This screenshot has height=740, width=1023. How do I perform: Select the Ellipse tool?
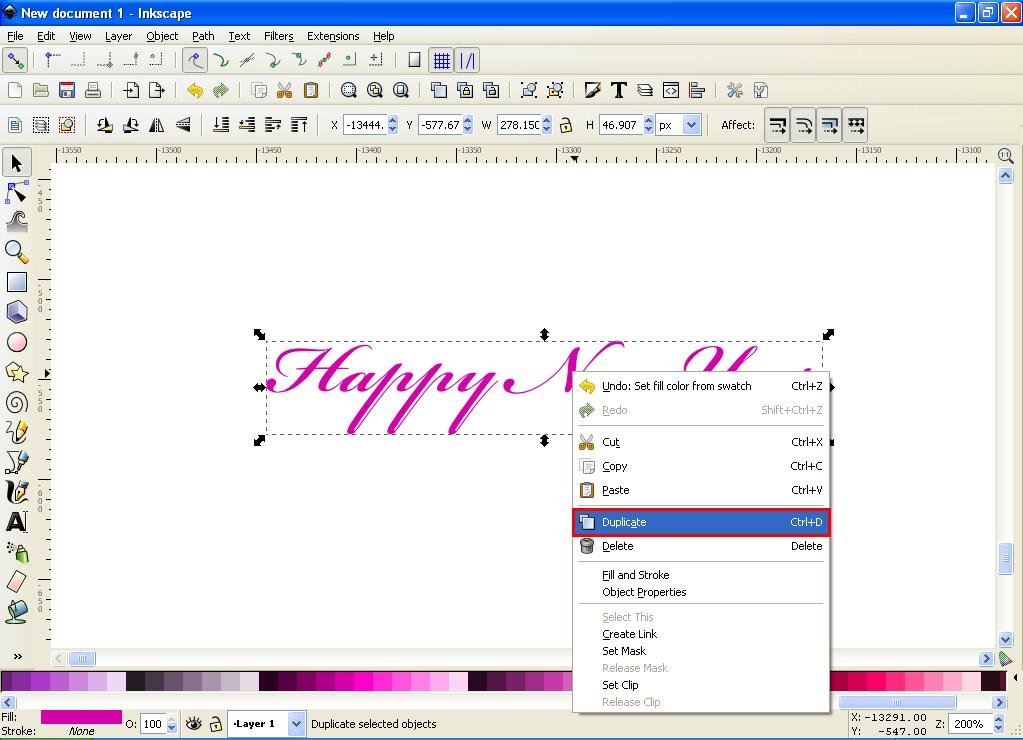click(x=16, y=342)
